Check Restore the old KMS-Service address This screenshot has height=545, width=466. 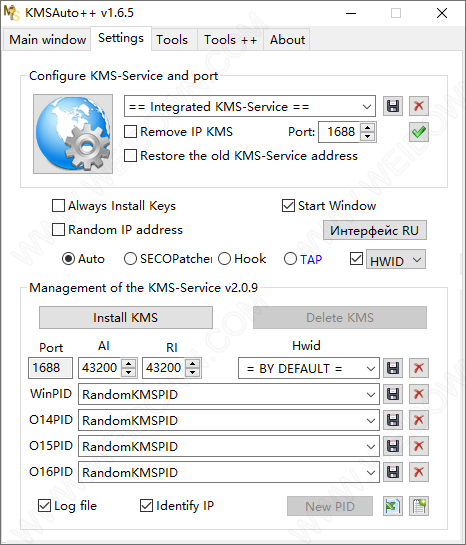130,156
